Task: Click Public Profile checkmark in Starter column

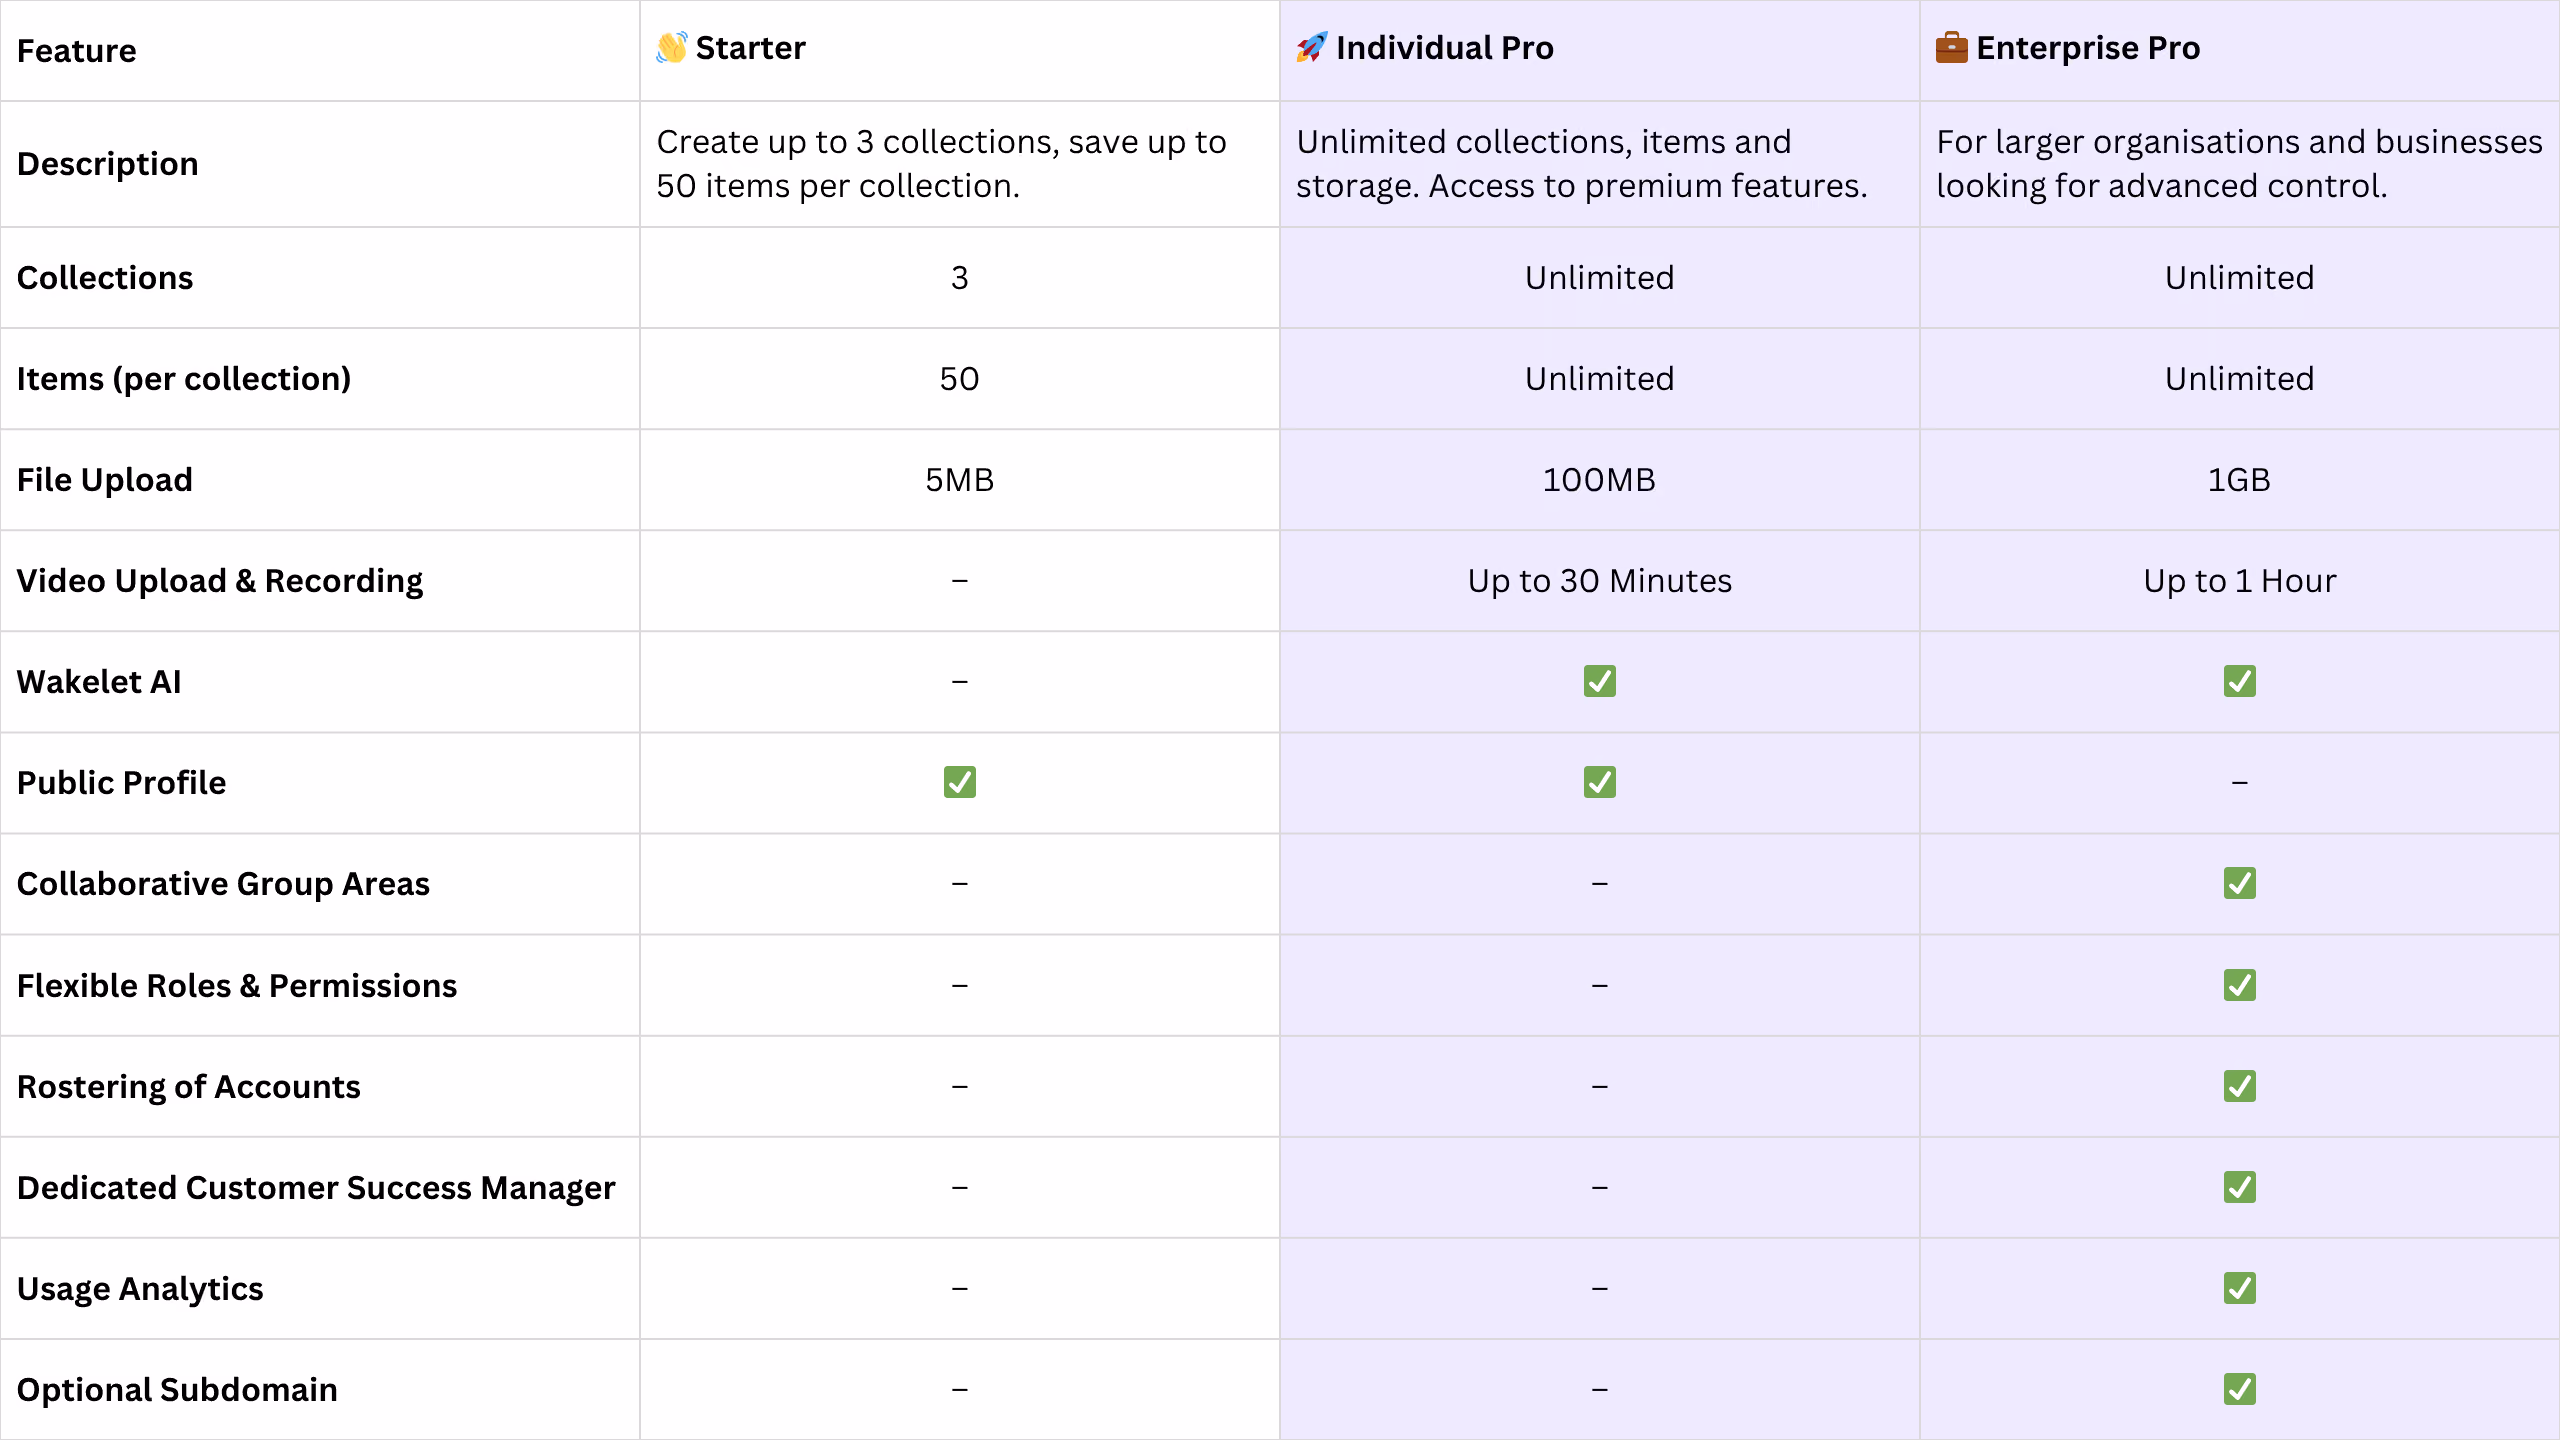Action: 959,782
